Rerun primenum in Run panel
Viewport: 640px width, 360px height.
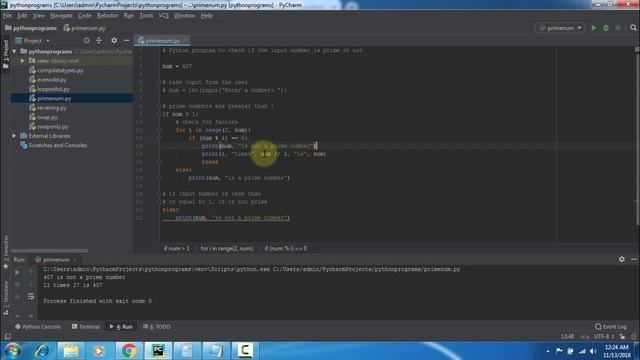tap(18, 272)
